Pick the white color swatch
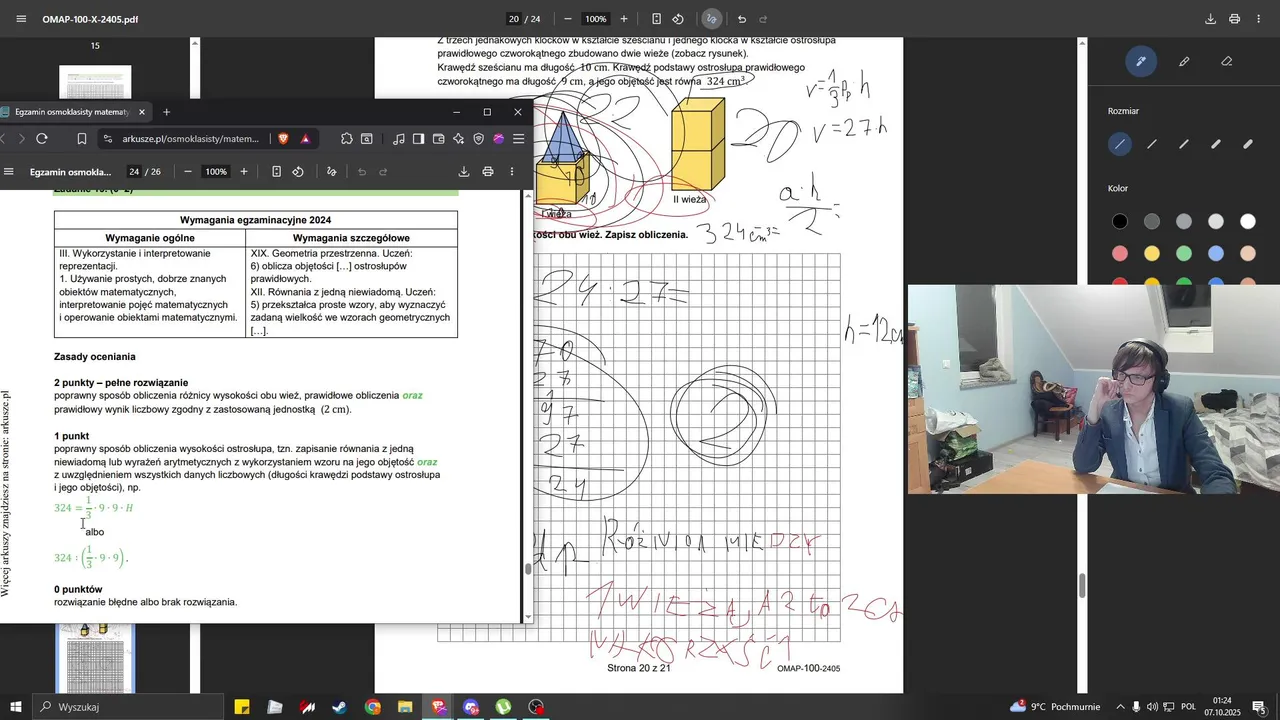Image resolution: width=1280 pixels, height=720 pixels. (1248, 221)
